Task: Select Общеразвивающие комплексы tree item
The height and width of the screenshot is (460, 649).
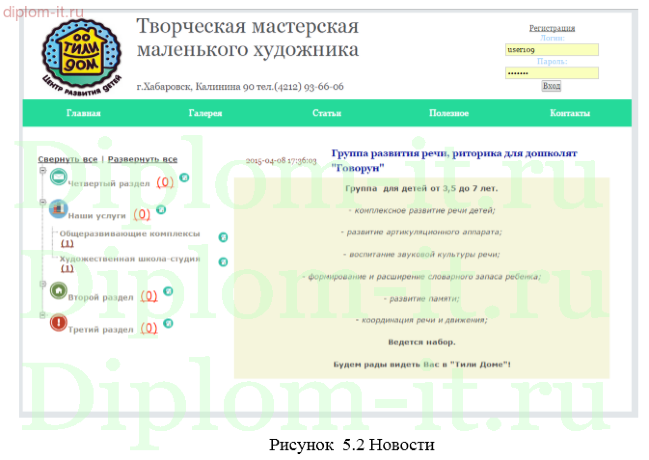Action: 130,234
